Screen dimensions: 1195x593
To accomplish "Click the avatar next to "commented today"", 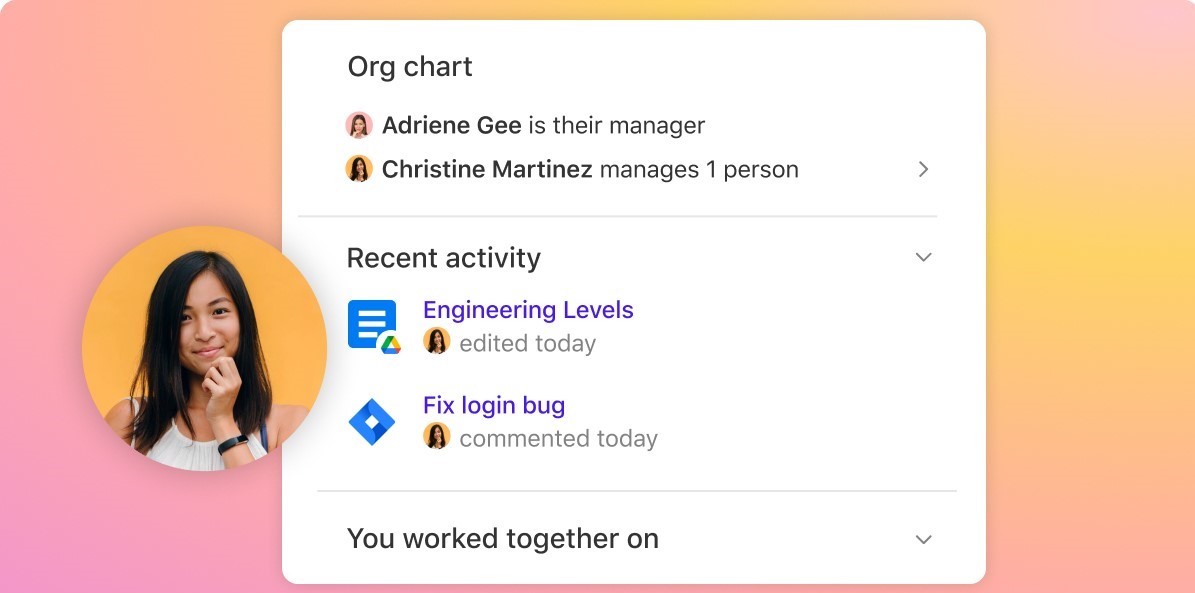I will click(437, 437).
